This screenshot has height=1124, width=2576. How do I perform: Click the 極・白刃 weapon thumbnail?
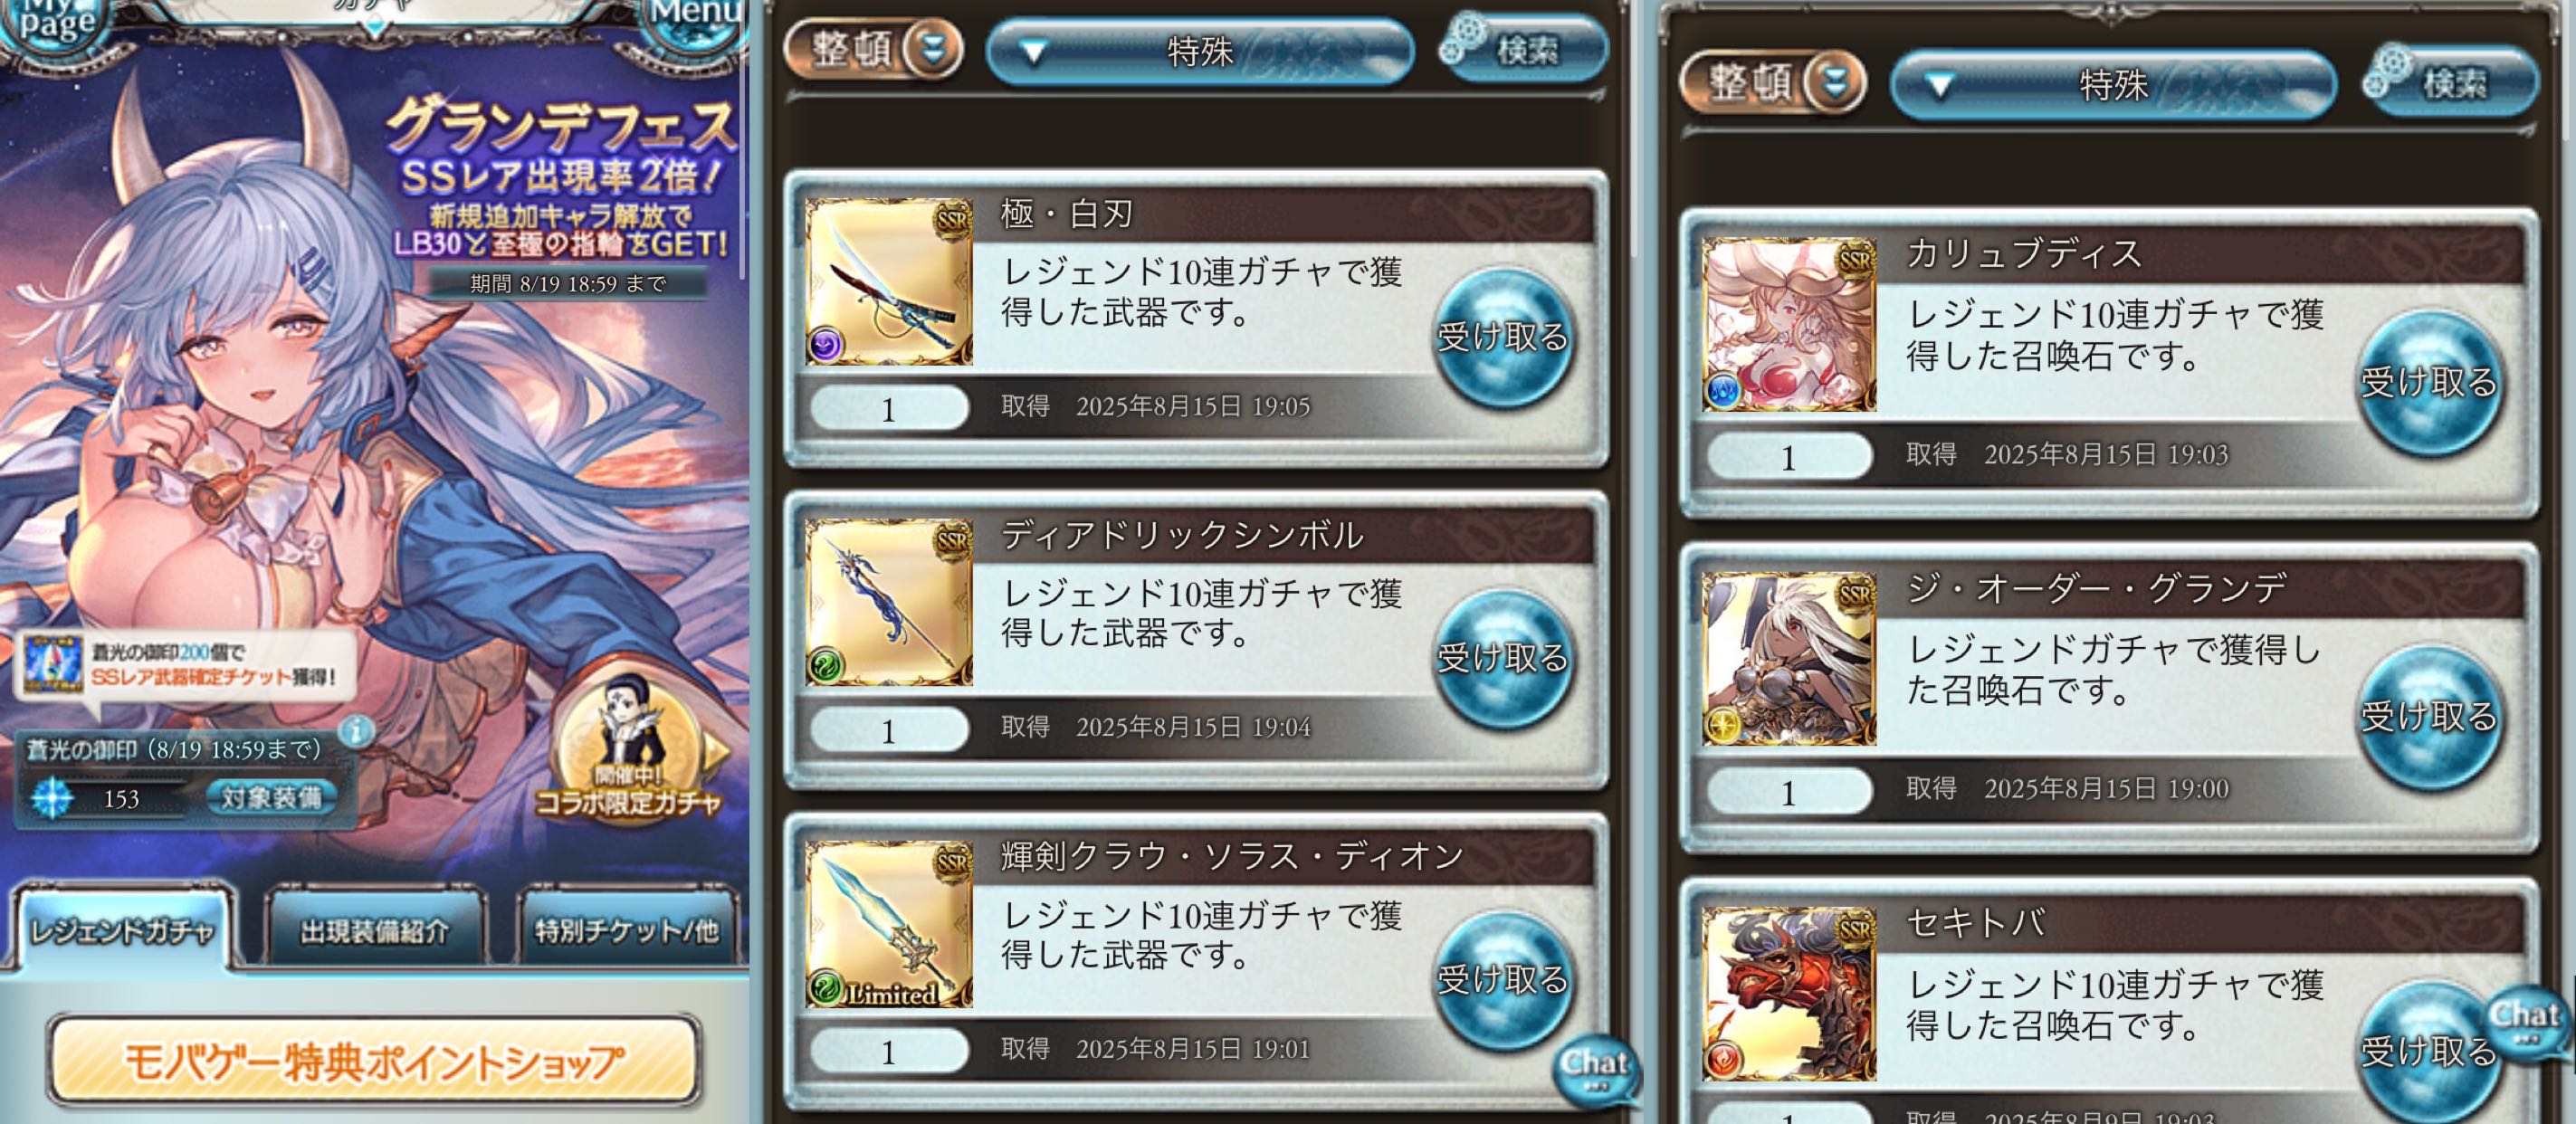889,281
